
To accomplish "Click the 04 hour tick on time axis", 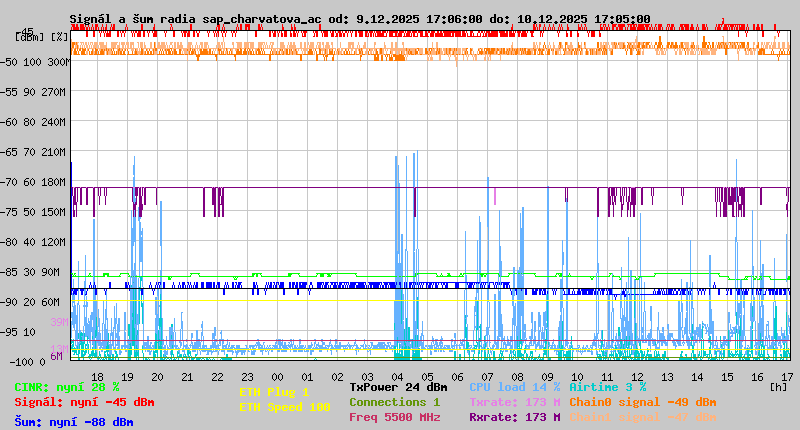I will pos(397,376).
